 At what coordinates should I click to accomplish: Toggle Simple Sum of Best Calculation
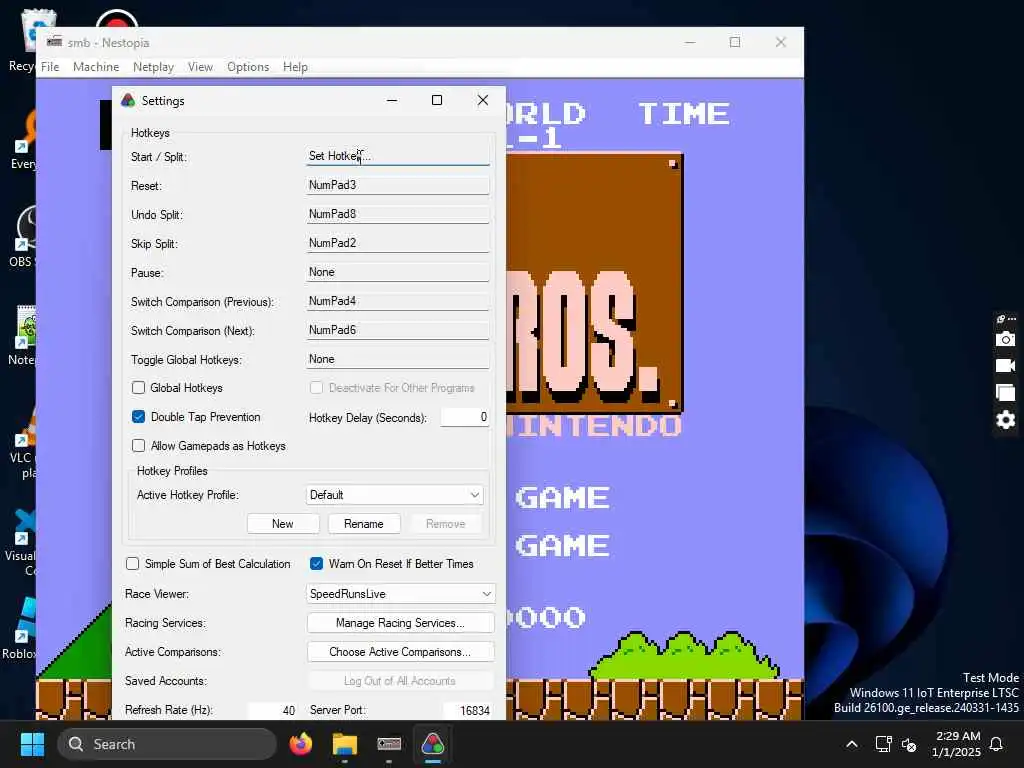pos(133,564)
